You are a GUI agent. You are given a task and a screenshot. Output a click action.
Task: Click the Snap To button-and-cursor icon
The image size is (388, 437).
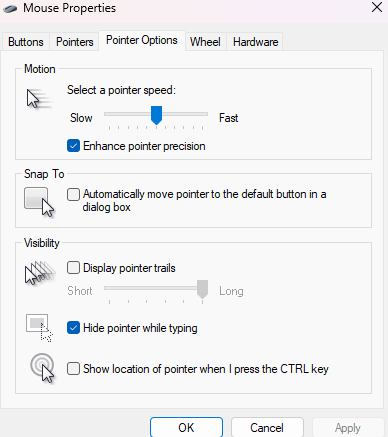[39, 202]
